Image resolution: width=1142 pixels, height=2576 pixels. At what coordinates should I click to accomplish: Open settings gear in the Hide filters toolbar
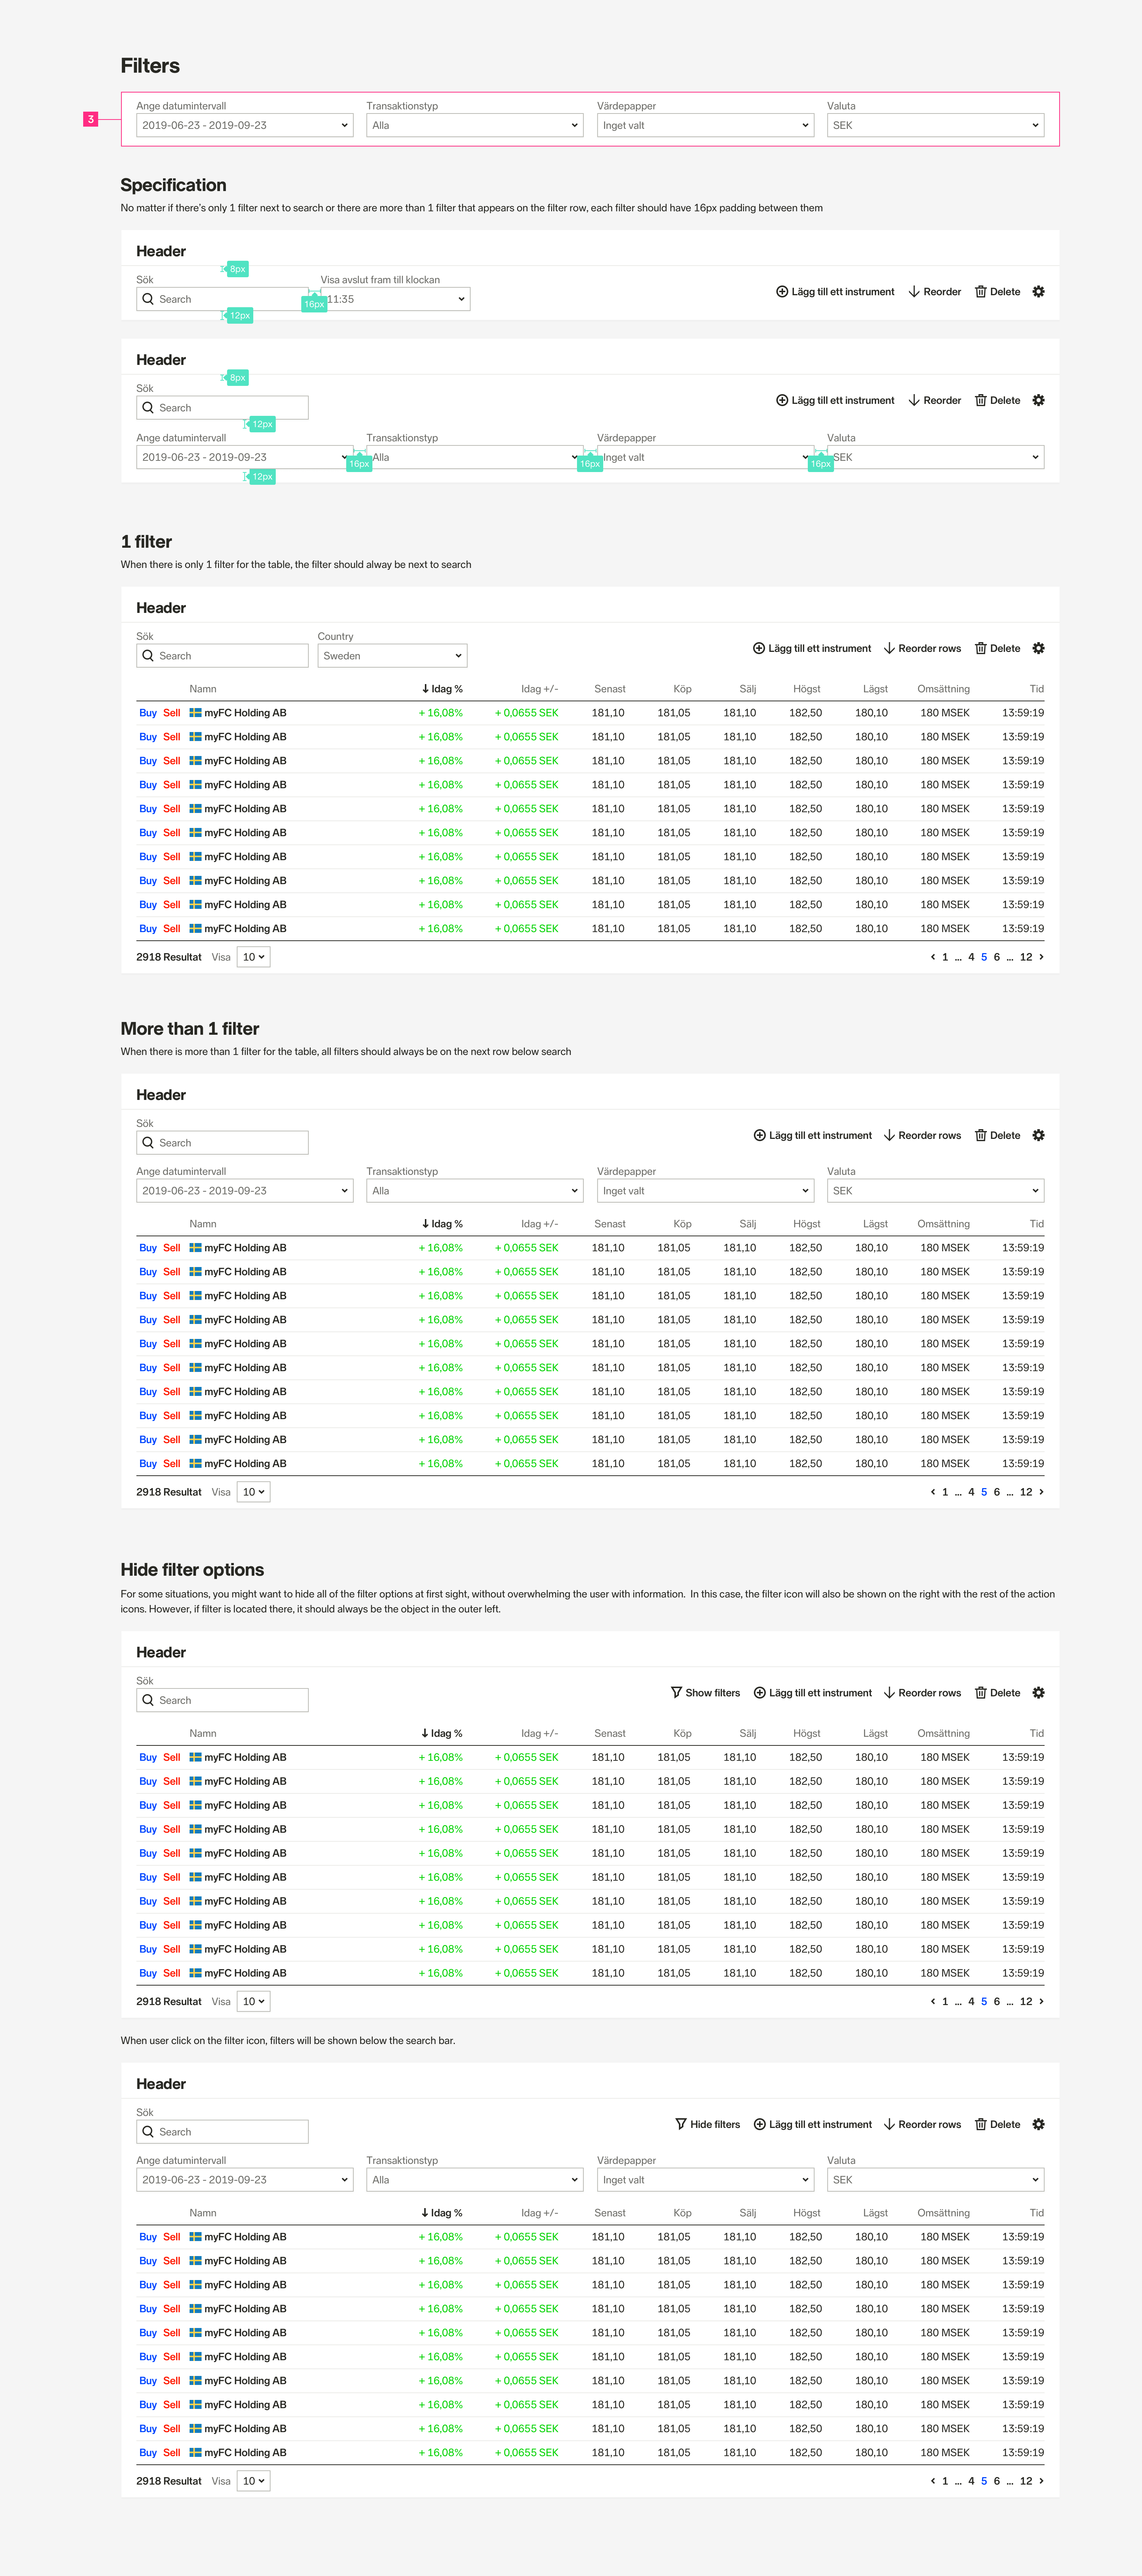pyautogui.click(x=1038, y=2124)
